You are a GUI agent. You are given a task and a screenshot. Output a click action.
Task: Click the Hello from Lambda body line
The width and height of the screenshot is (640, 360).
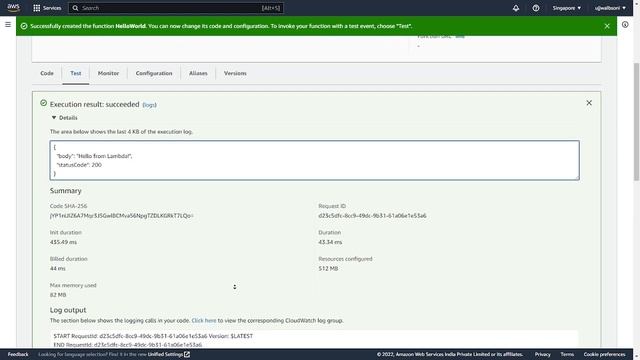[x=94, y=156]
